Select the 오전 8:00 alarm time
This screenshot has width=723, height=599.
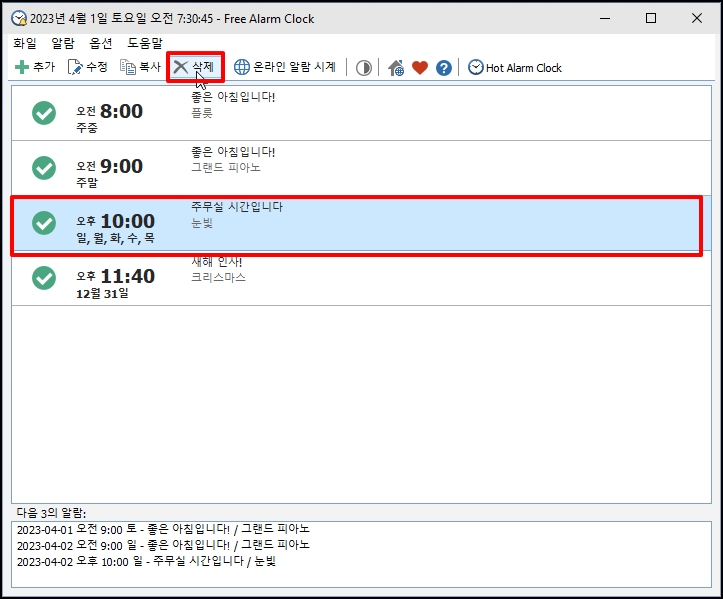110,111
